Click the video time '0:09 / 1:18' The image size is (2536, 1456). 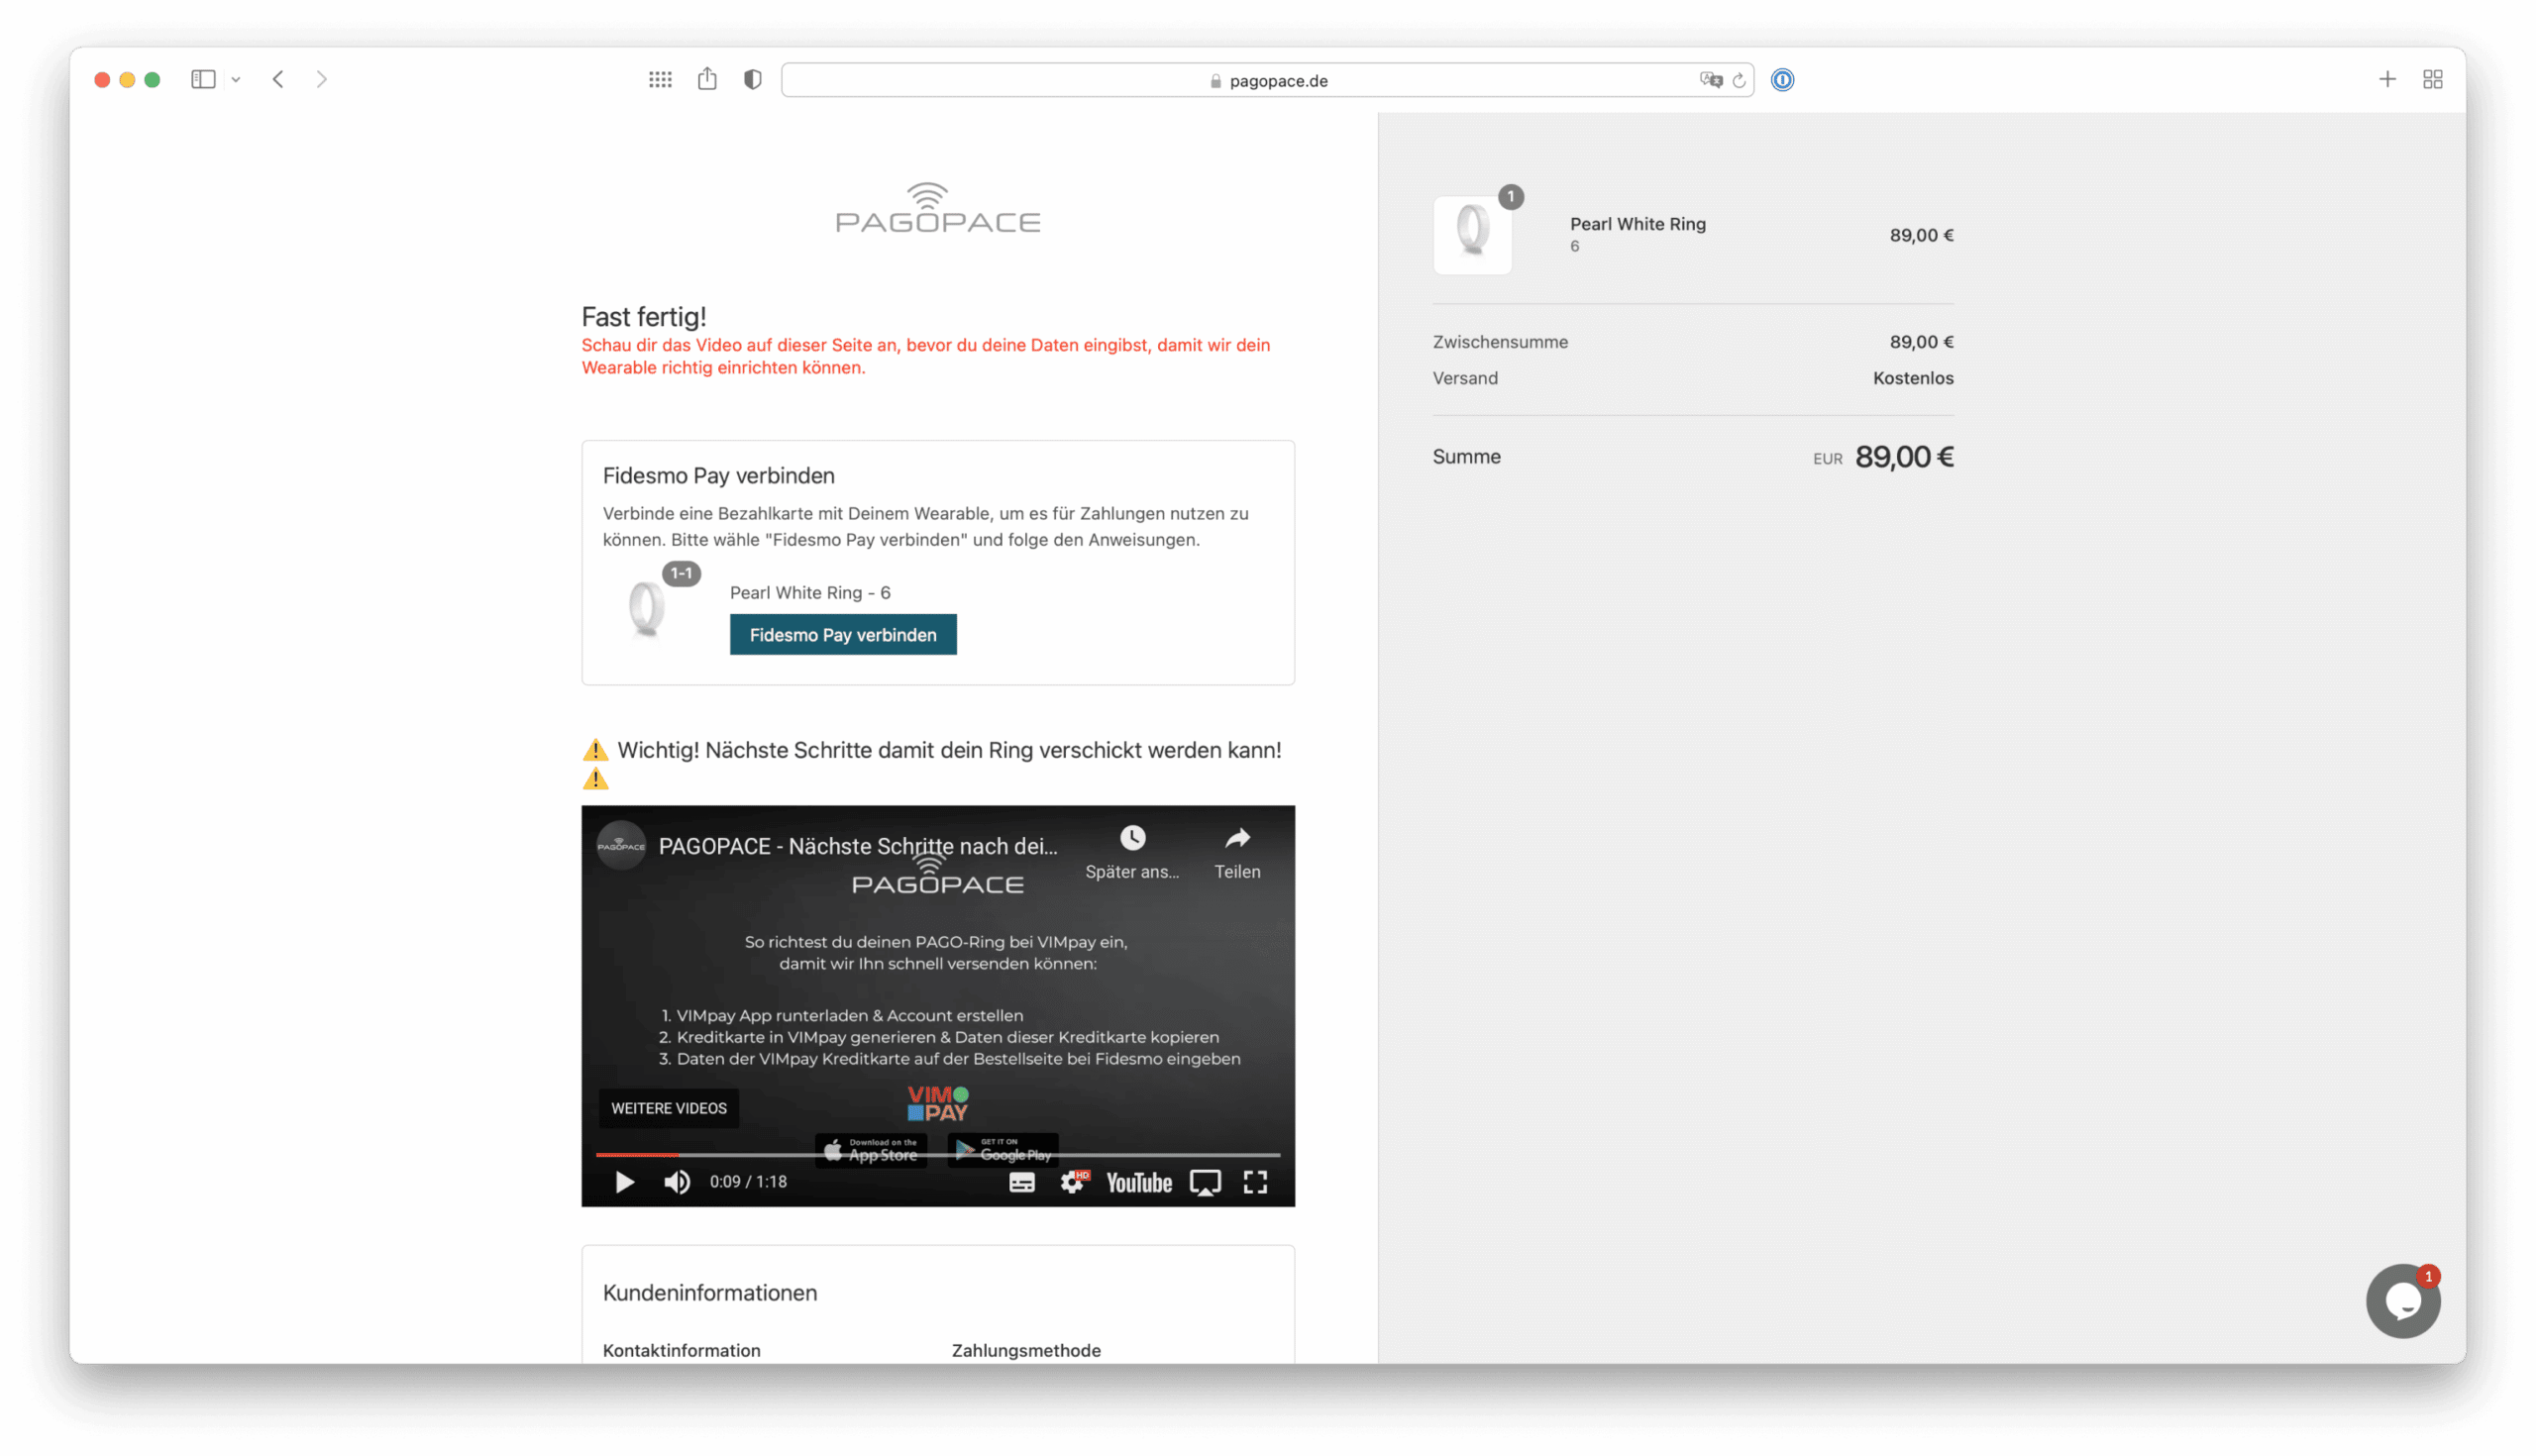click(x=748, y=1182)
